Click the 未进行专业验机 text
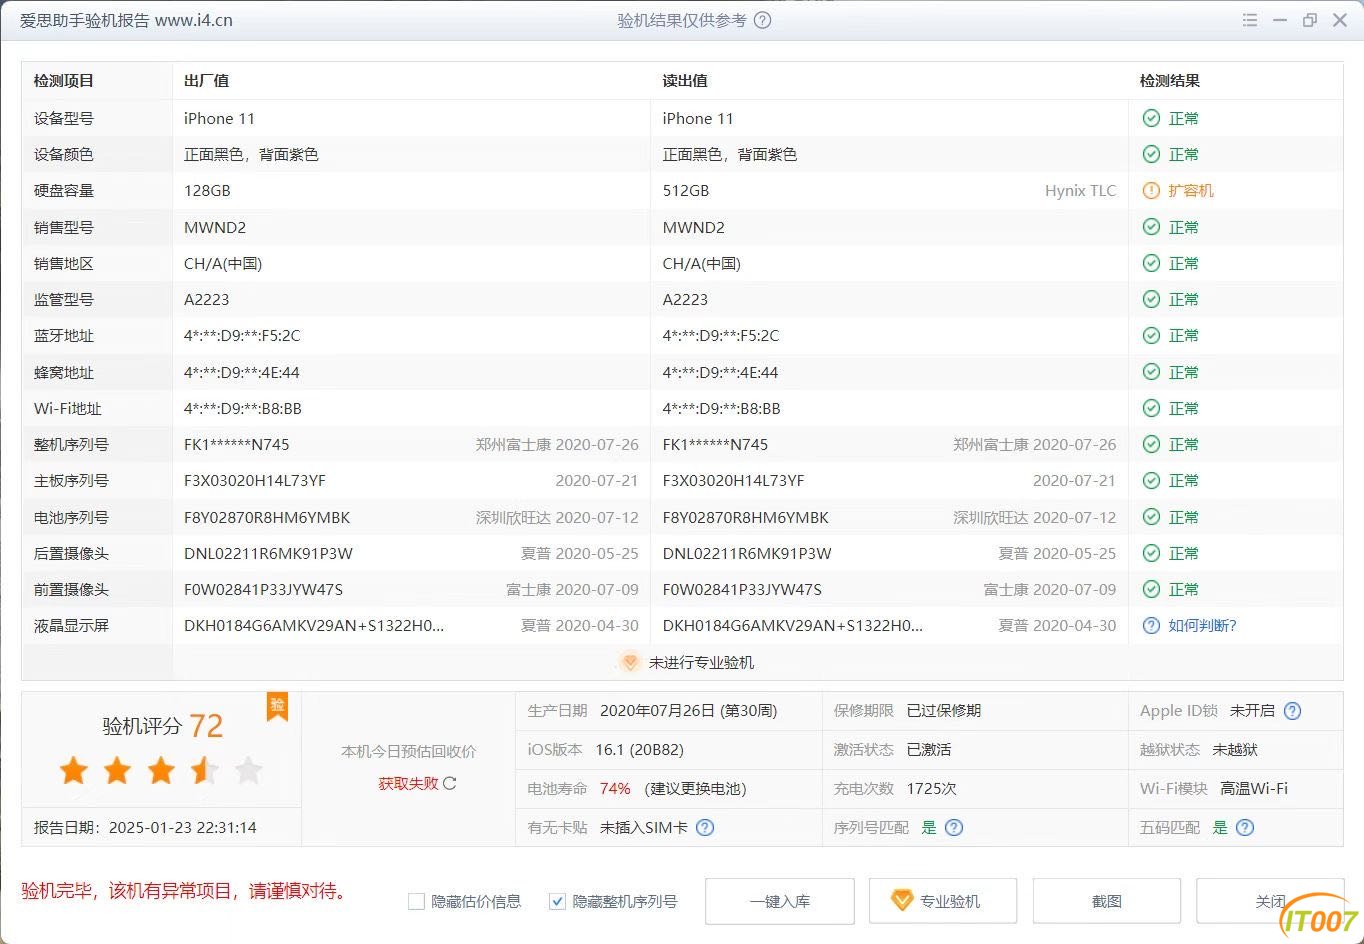The height and width of the screenshot is (944, 1364). point(701,662)
